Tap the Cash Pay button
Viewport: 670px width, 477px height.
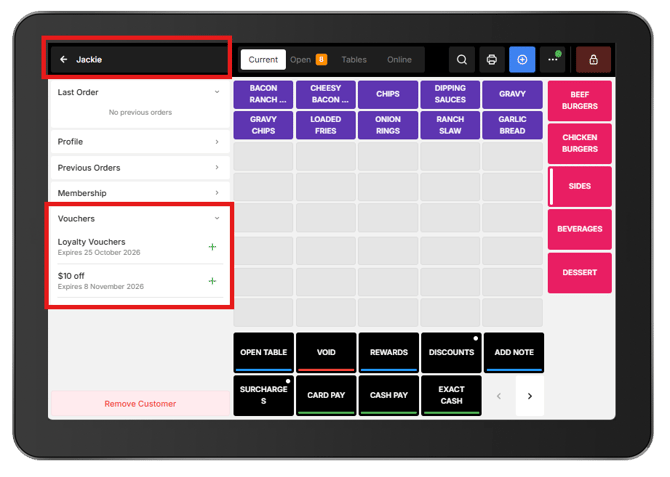[389, 395]
